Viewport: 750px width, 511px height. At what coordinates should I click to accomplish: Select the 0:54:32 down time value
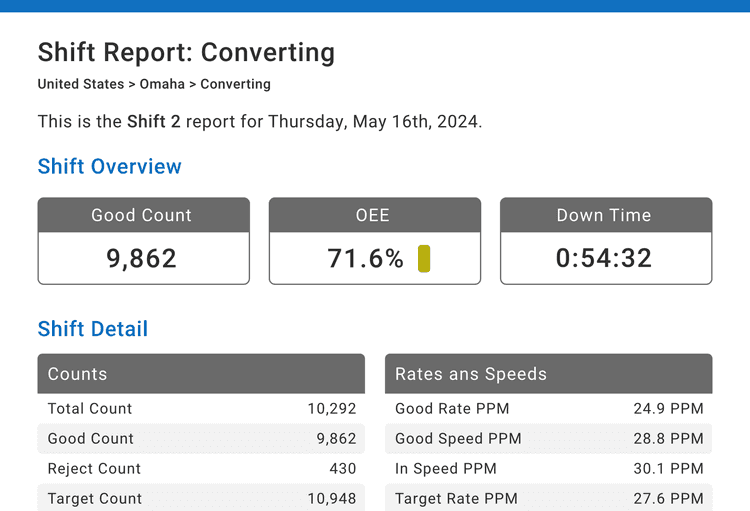pyautogui.click(x=604, y=259)
